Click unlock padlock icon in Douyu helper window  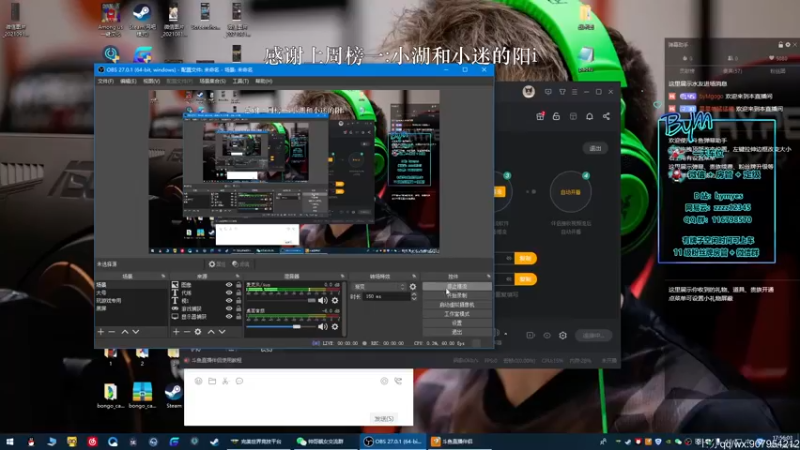(556, 116)
